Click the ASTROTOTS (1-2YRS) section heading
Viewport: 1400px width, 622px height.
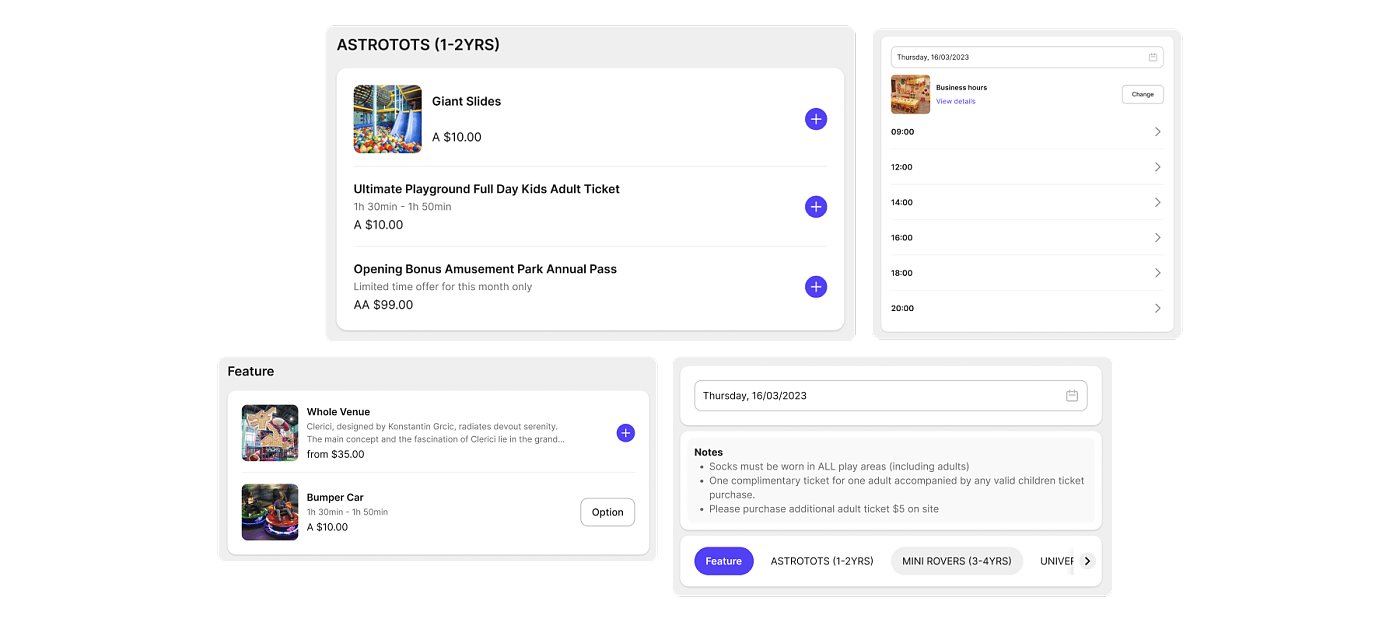418,45
